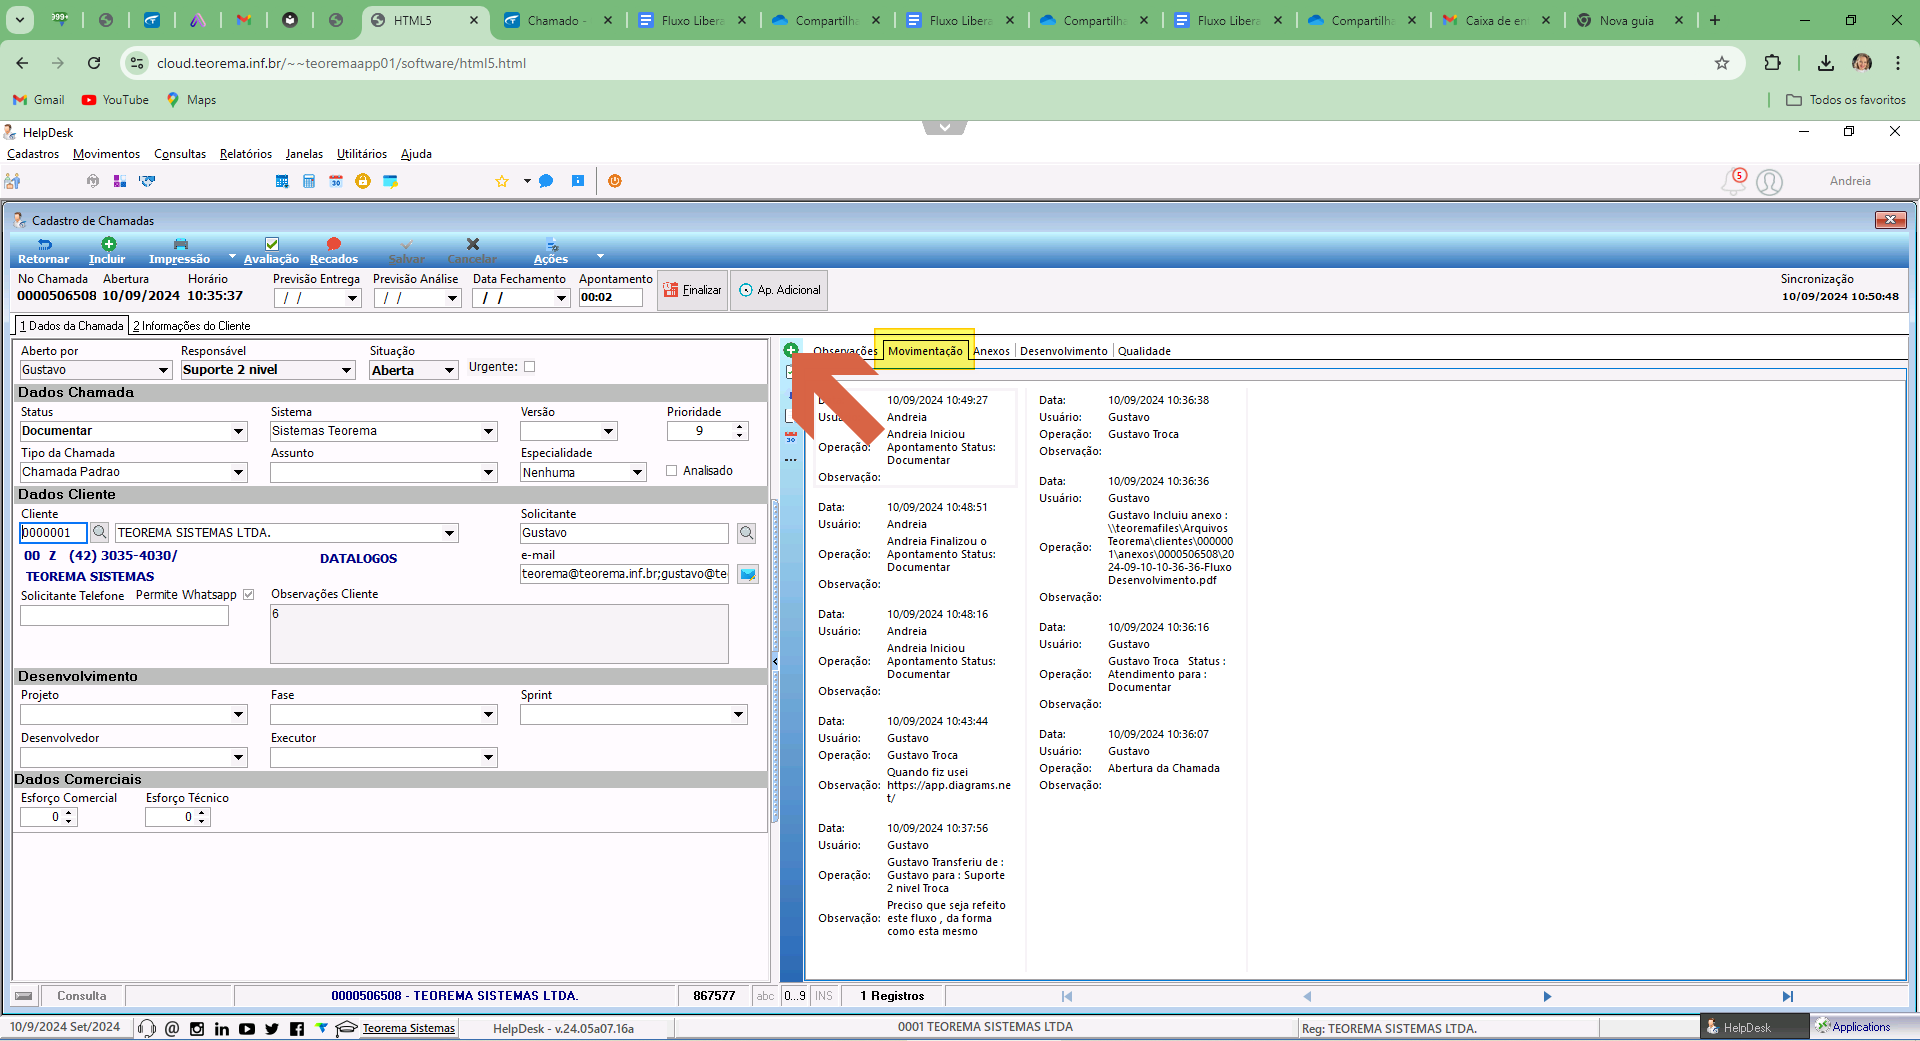This screenshot has height=1041, width=1920.
Task: Click the notification bell with badge
Action: point(1733,181)
